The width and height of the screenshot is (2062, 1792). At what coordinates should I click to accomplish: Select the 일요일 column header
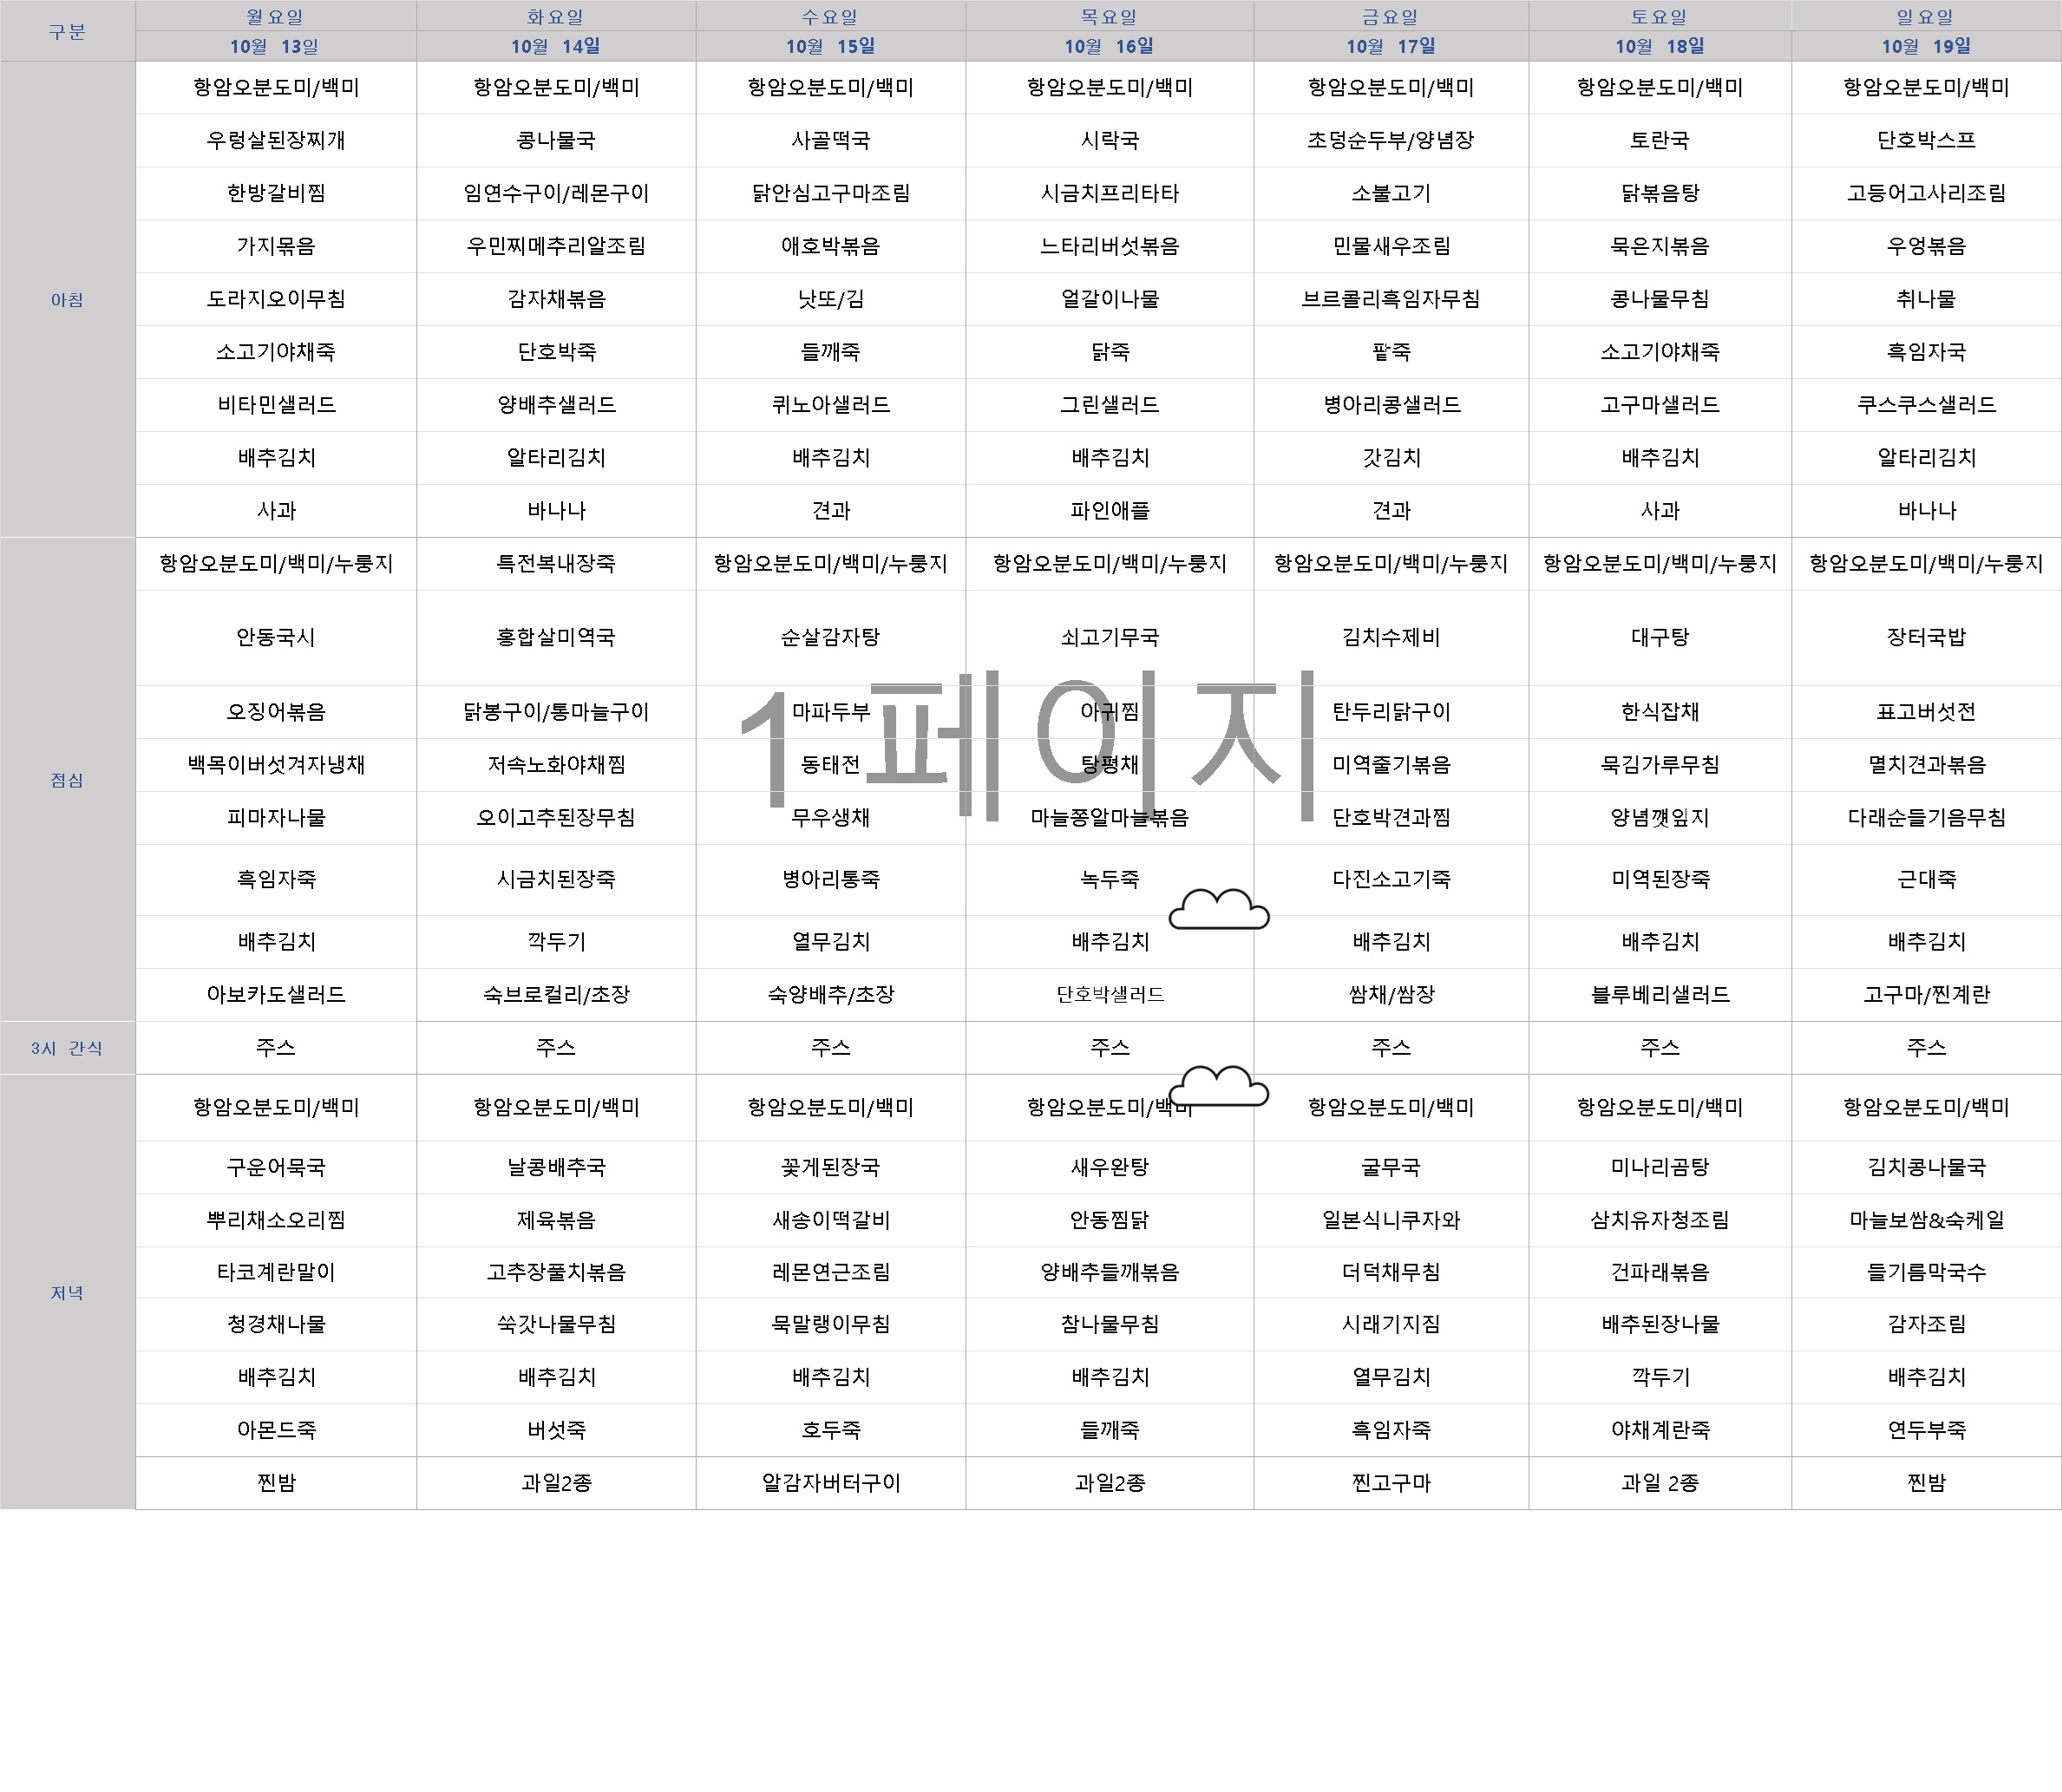click(x=1925, y=17)
